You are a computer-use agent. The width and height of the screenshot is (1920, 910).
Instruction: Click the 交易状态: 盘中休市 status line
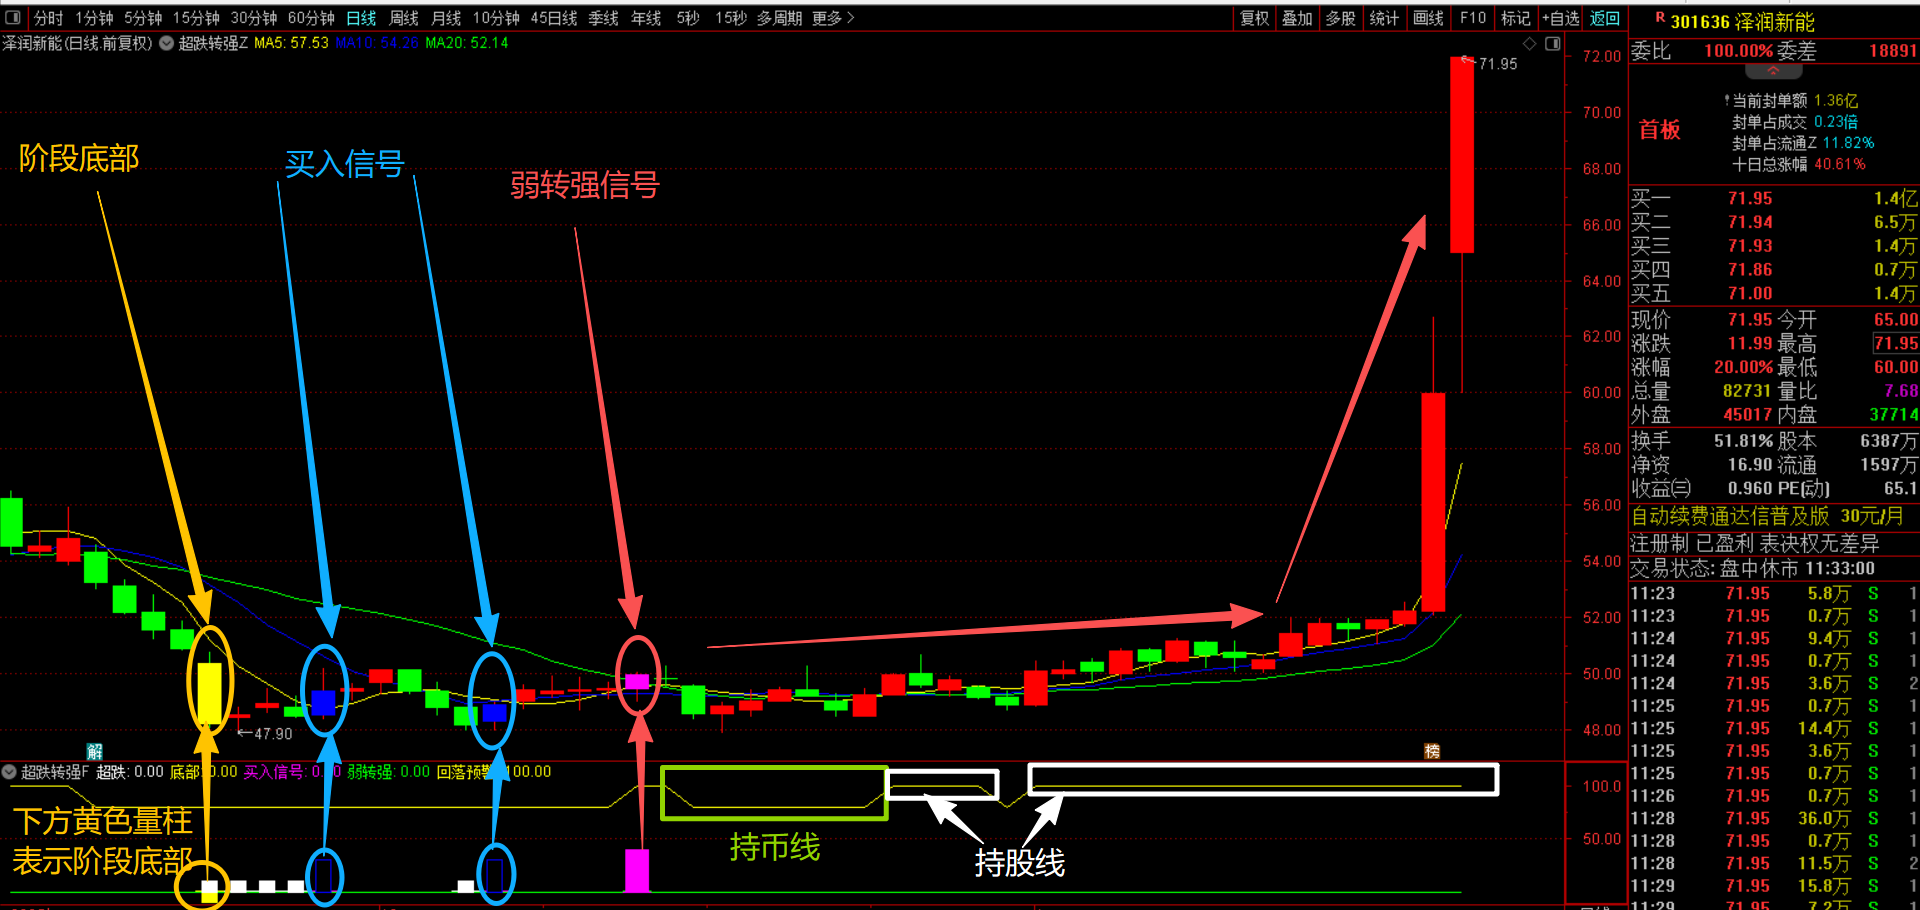(x=1753, y=568)
